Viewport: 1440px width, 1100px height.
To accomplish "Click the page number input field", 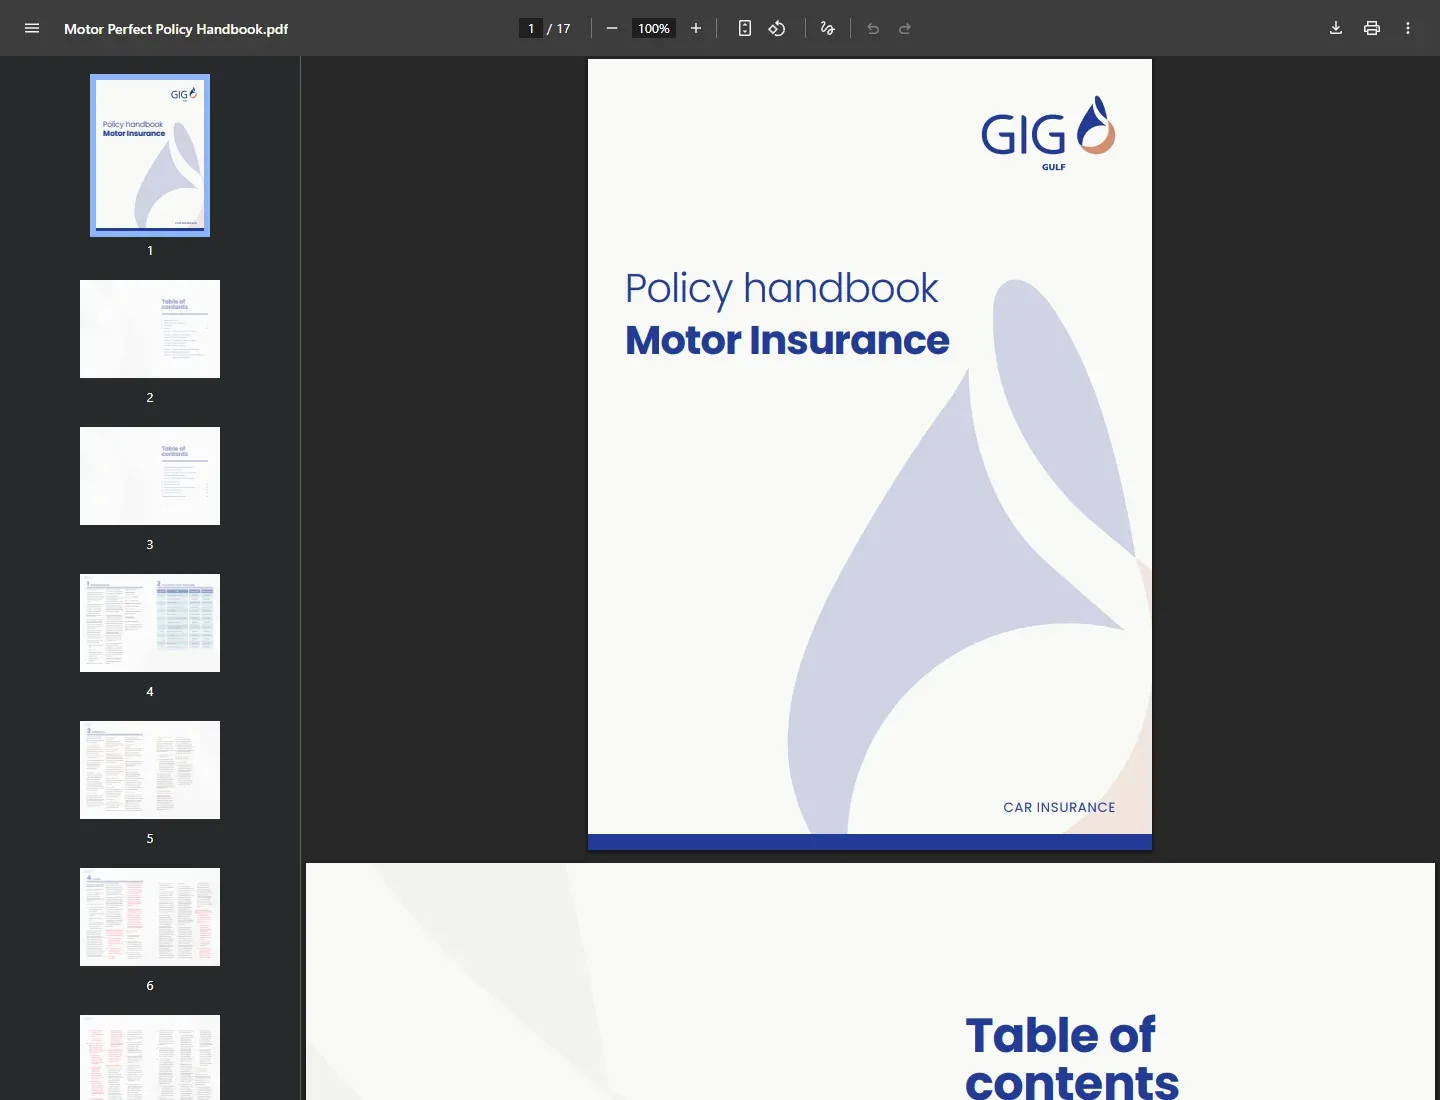I will 531,28.
